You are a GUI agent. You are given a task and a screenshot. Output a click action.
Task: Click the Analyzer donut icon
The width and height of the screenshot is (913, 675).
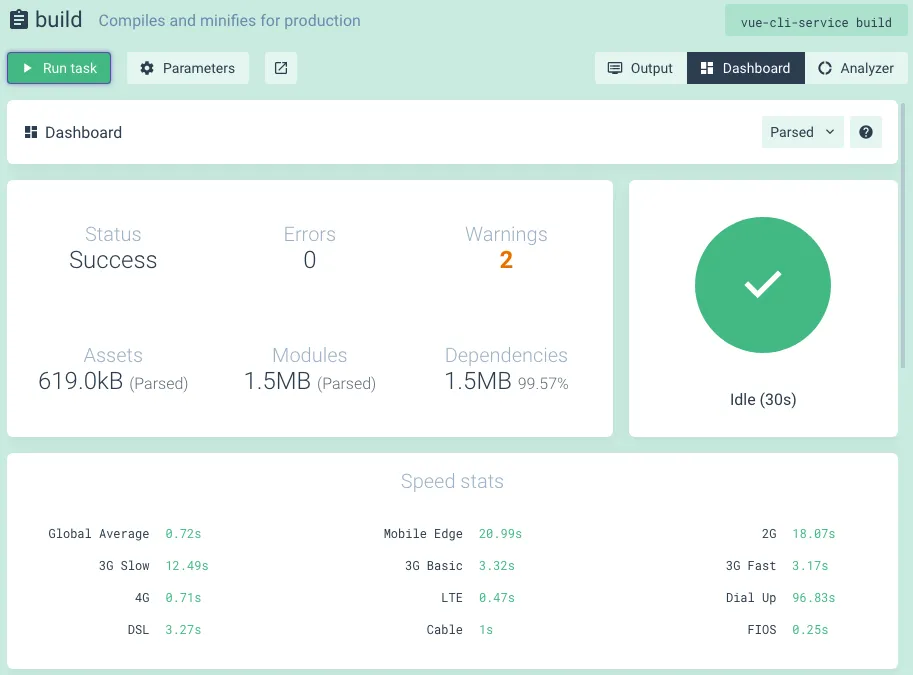(x=824, y=68)
